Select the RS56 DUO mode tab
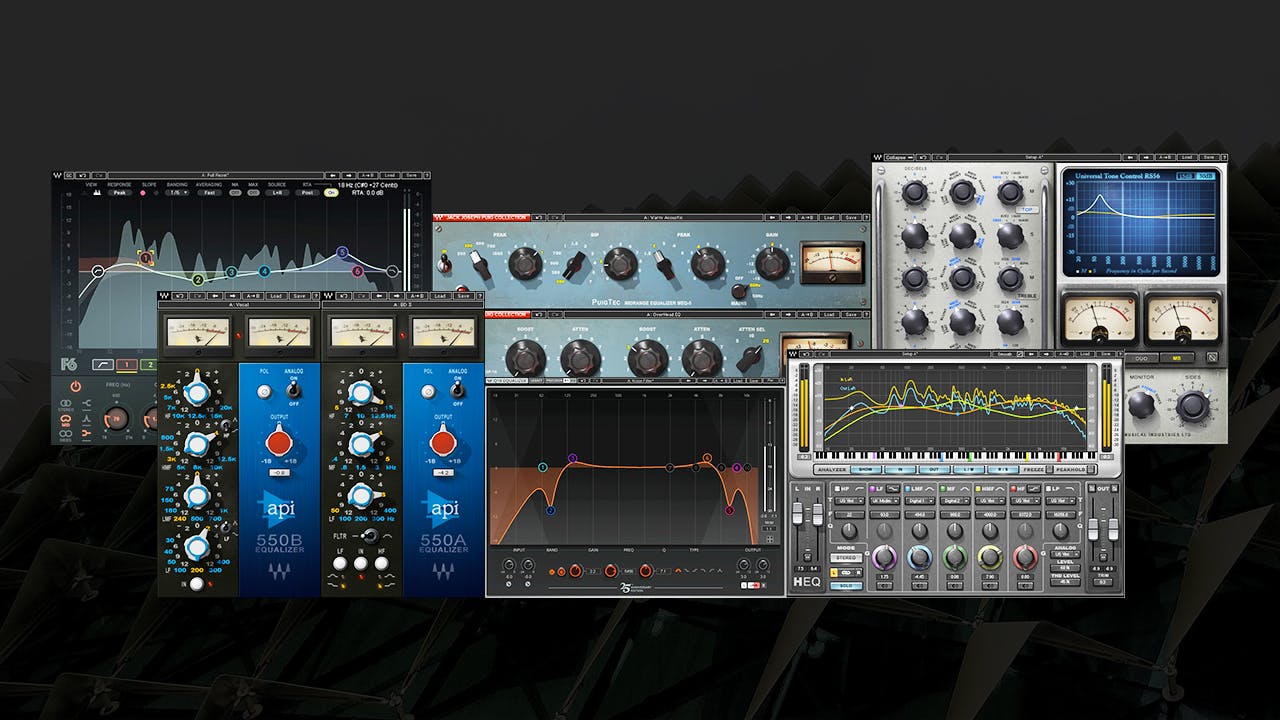 coord(1142,357)
